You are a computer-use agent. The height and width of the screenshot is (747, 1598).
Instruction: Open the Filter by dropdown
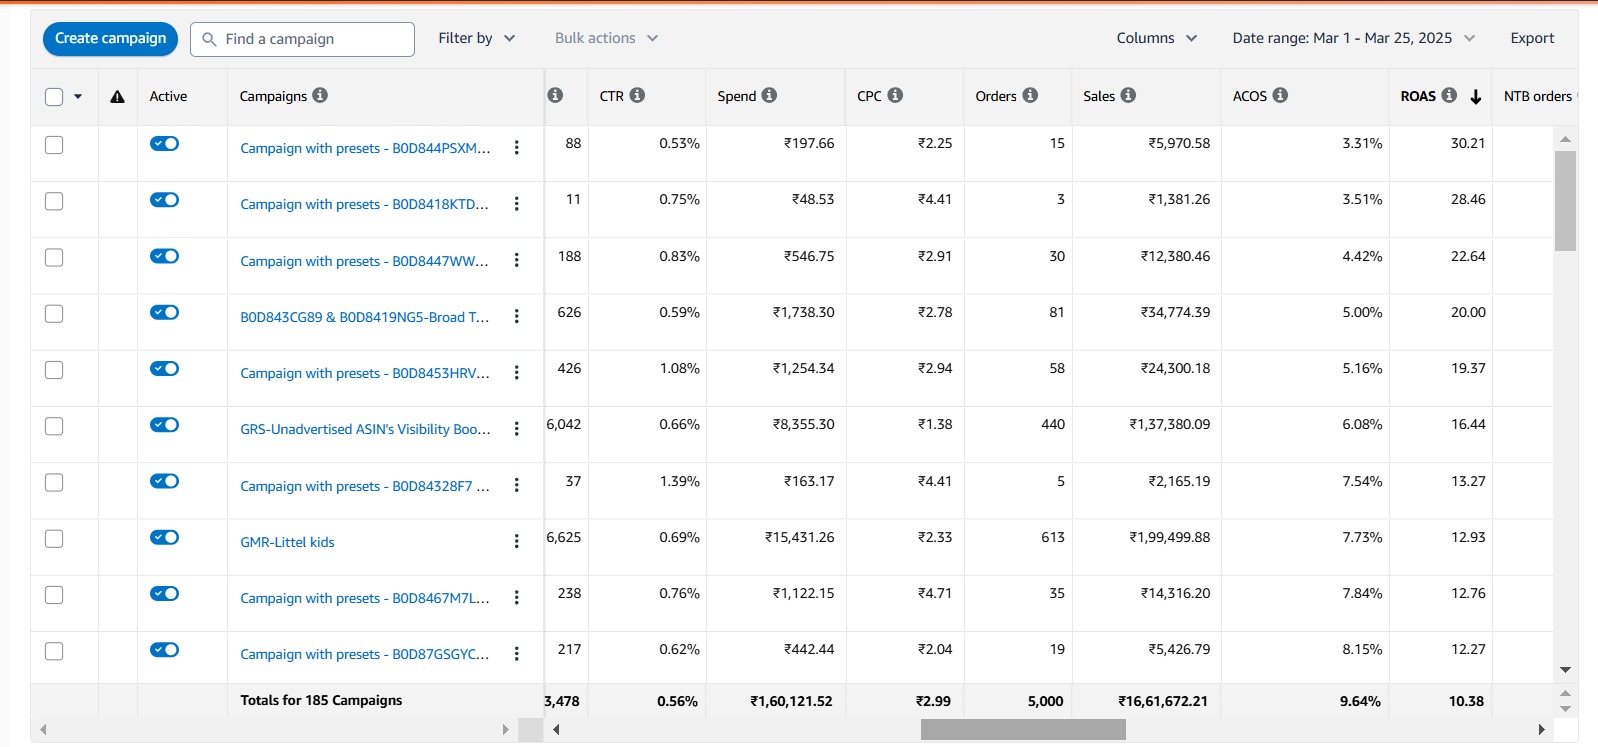tap(477, 38)
